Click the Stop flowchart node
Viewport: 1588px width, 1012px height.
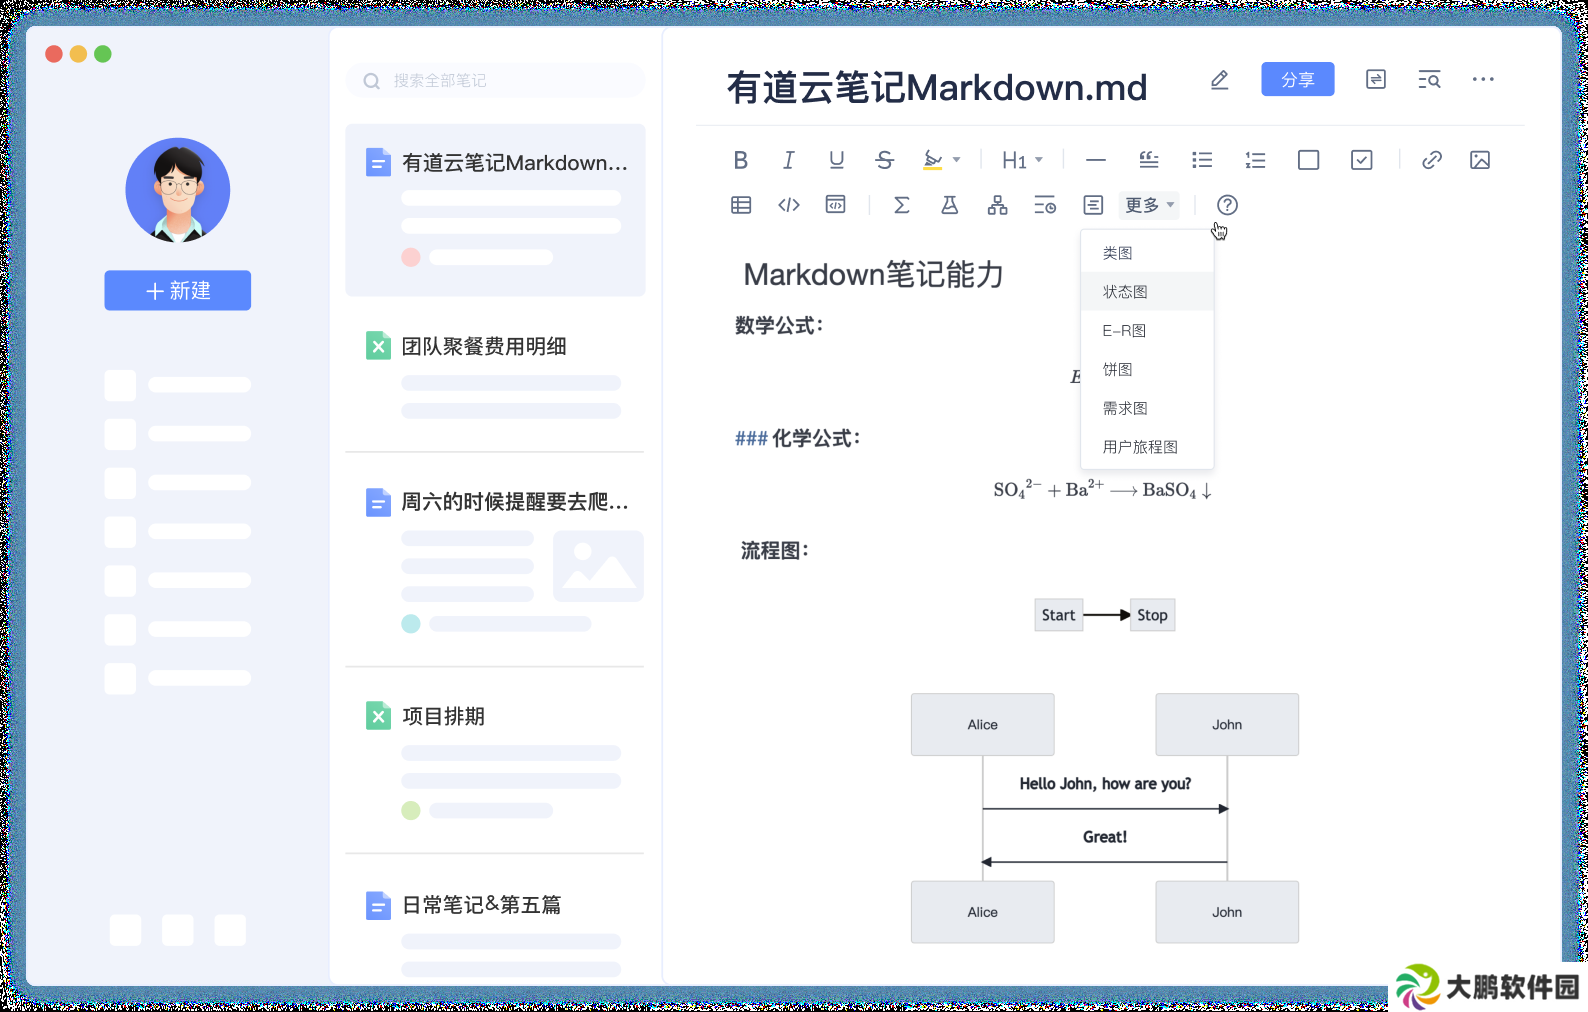point(1152,615)
